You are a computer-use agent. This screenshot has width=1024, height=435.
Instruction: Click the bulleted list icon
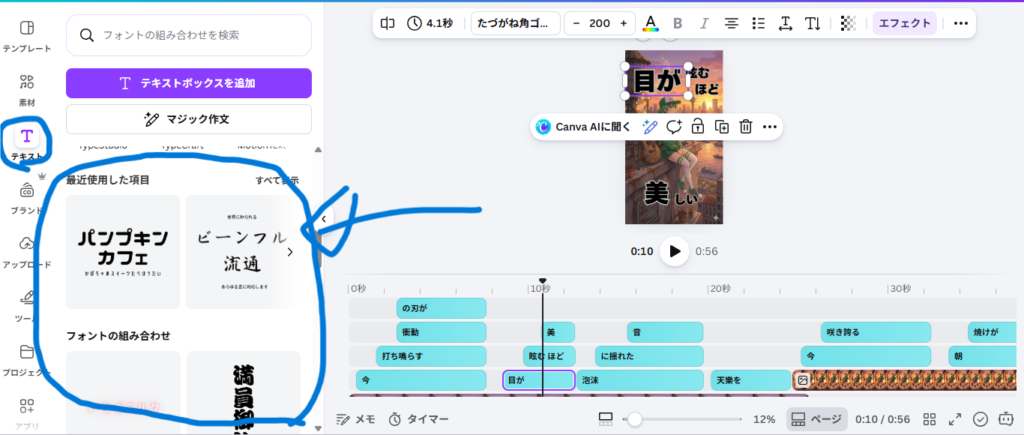(758, 23)
